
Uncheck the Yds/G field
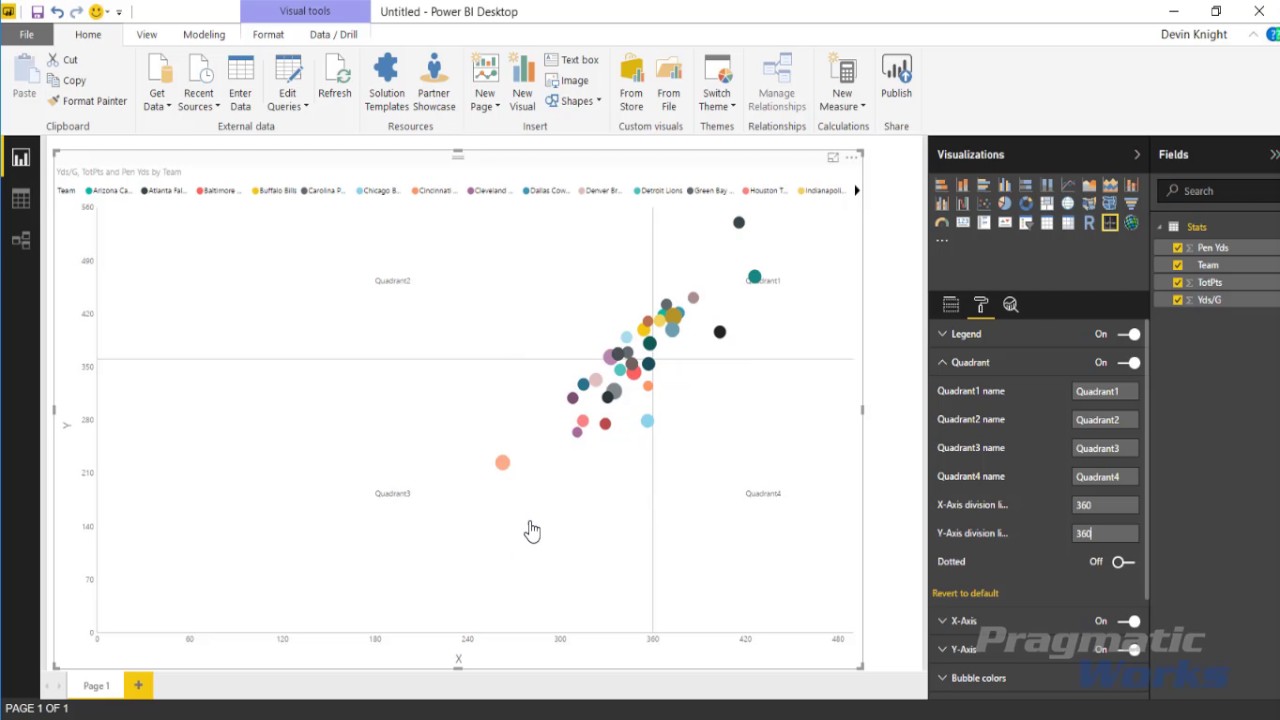pyautogui.click(x=1177, y=300)
